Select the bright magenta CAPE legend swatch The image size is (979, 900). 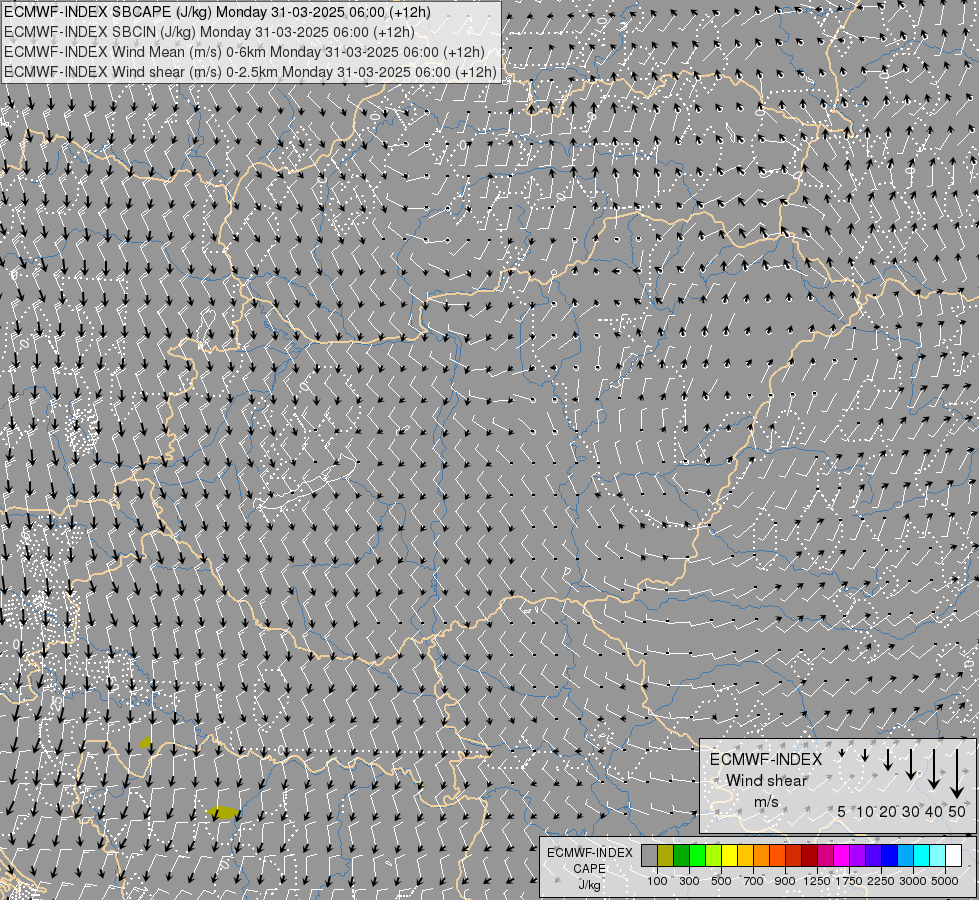pos(842,856)
